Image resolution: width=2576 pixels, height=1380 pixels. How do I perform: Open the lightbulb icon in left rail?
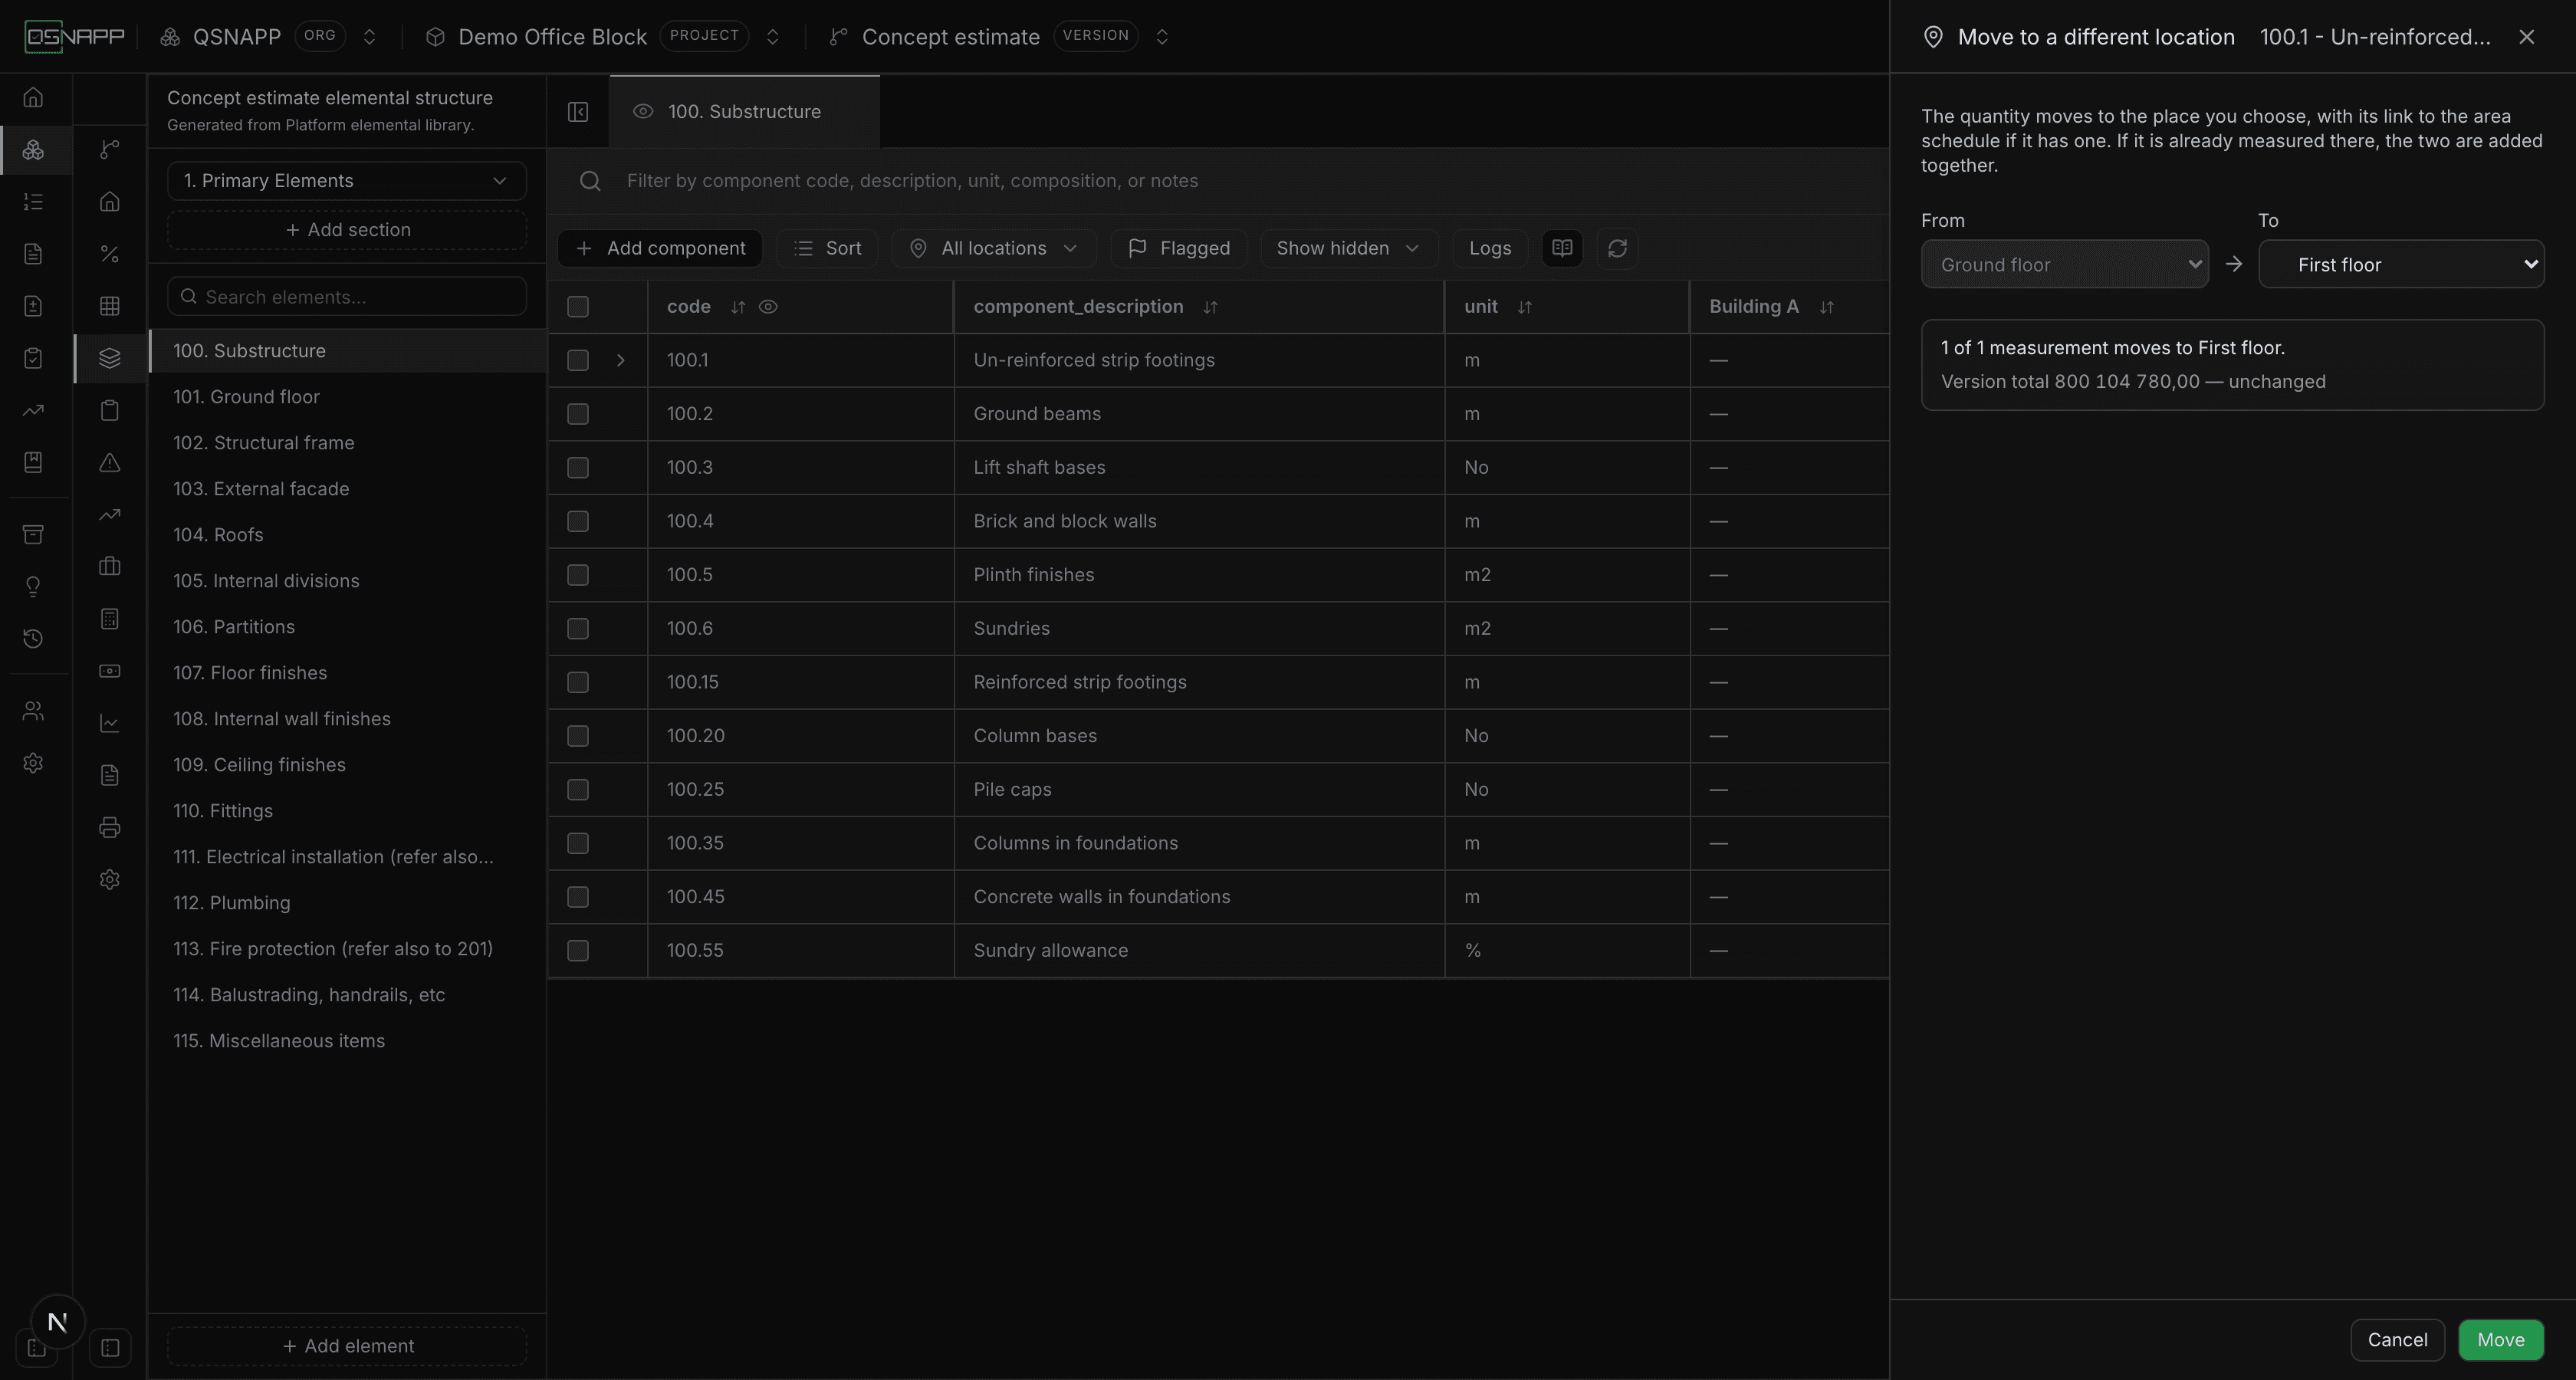33,586
